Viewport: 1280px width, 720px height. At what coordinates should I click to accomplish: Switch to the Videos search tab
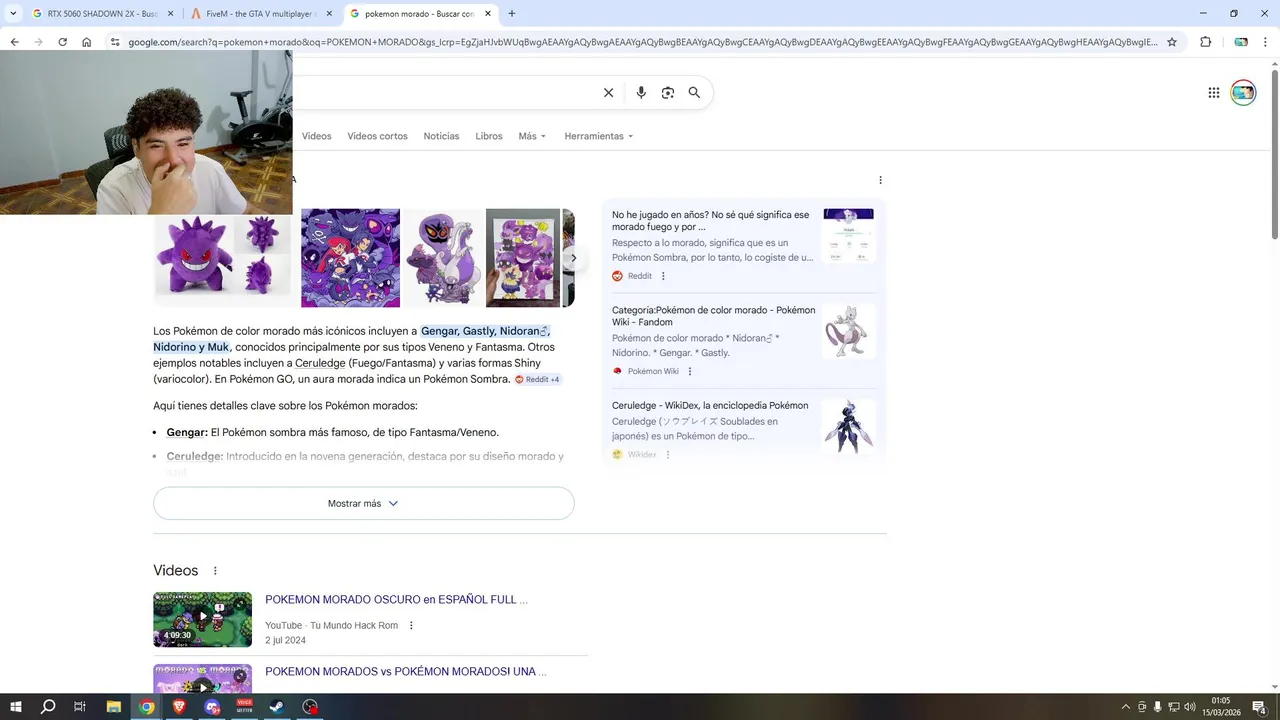(x=316, y=136)
